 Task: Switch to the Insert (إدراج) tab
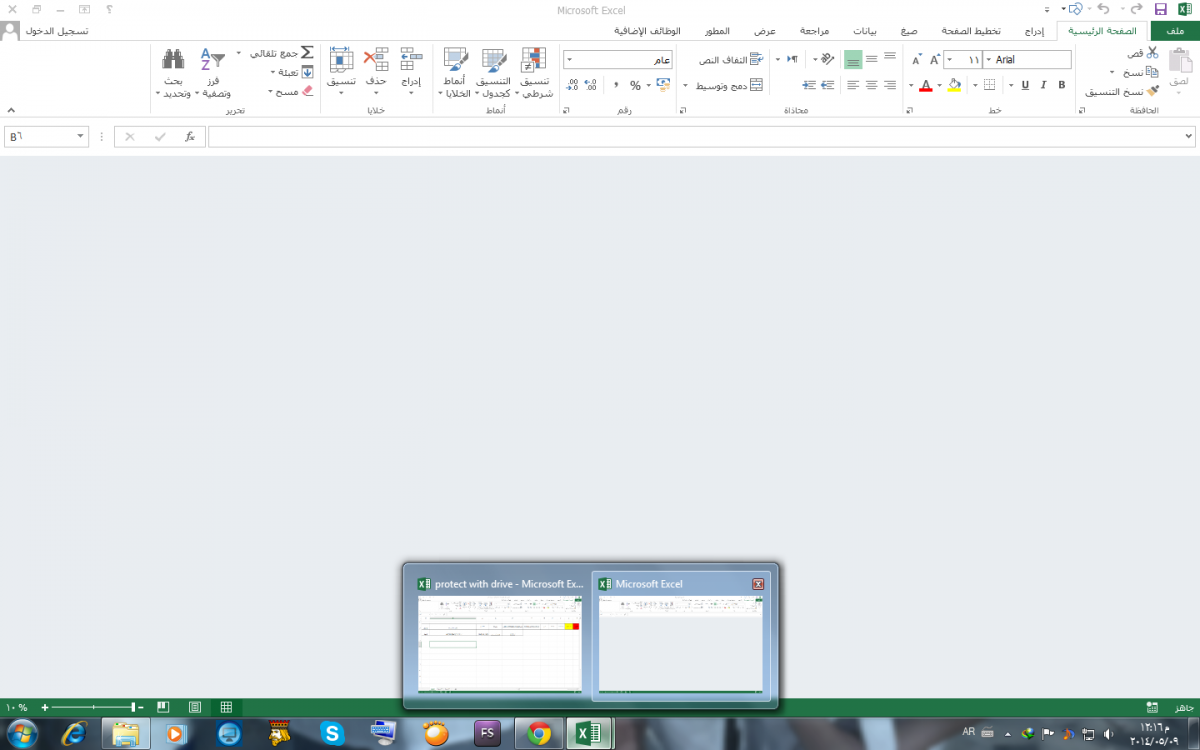tap(1036, 31)
